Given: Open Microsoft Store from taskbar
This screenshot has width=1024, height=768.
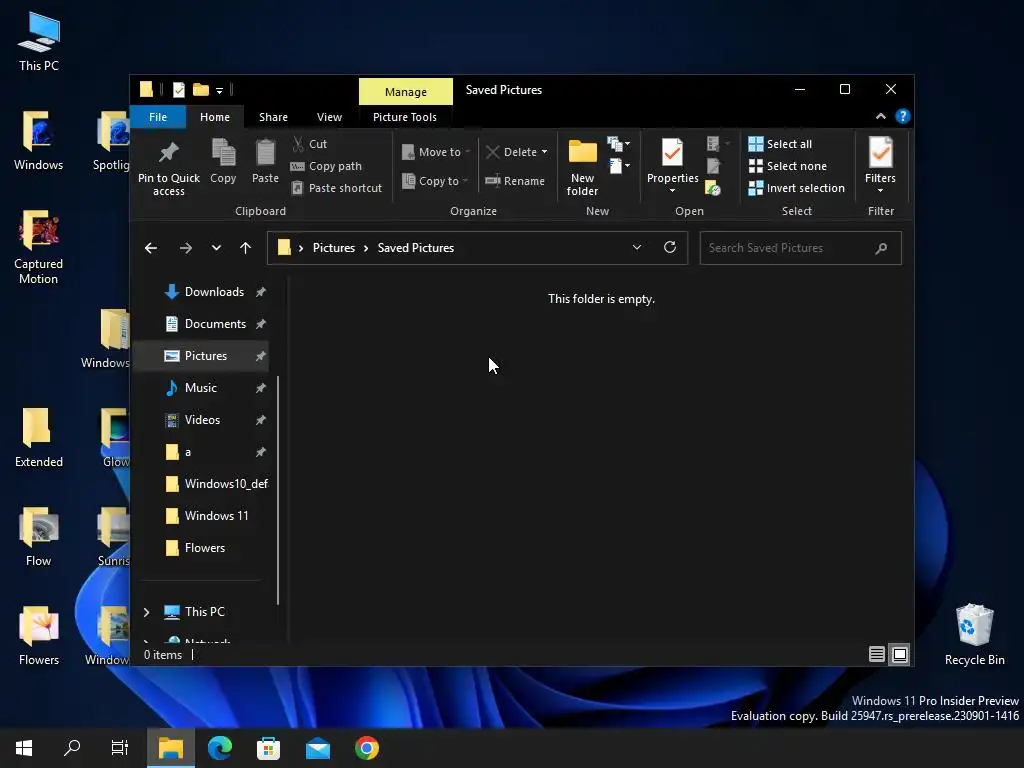Looking at the screenshot, I should coord(268,748).
